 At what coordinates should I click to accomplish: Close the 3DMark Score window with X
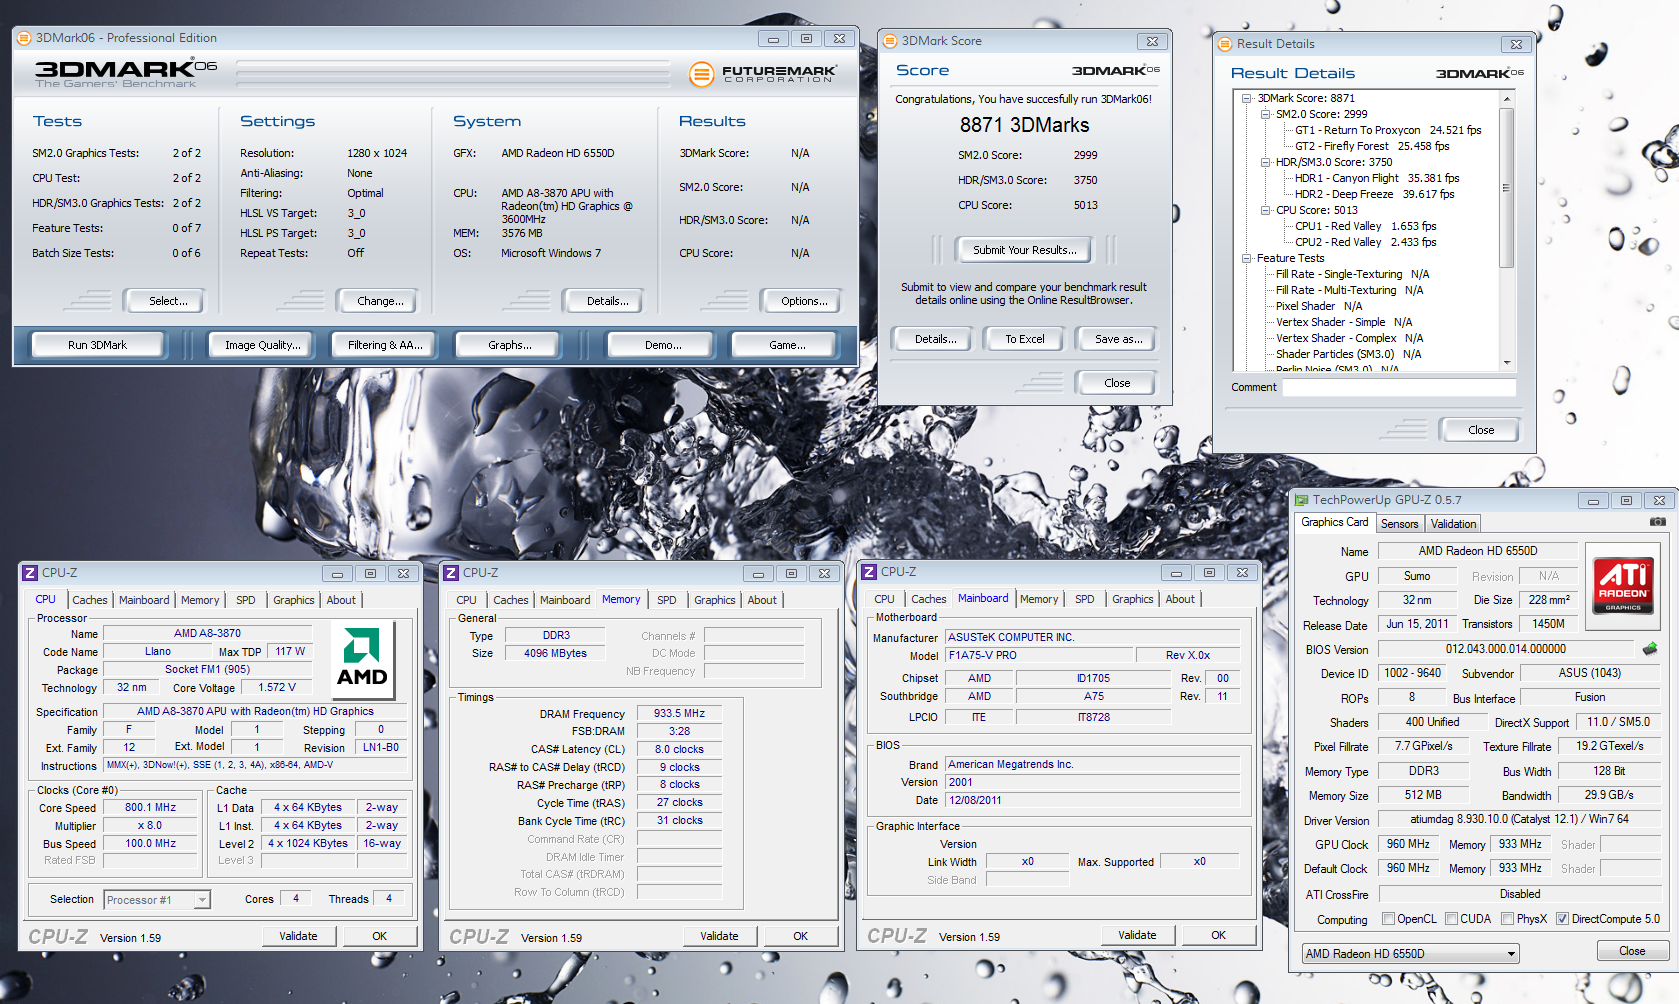coord(1152,41)
